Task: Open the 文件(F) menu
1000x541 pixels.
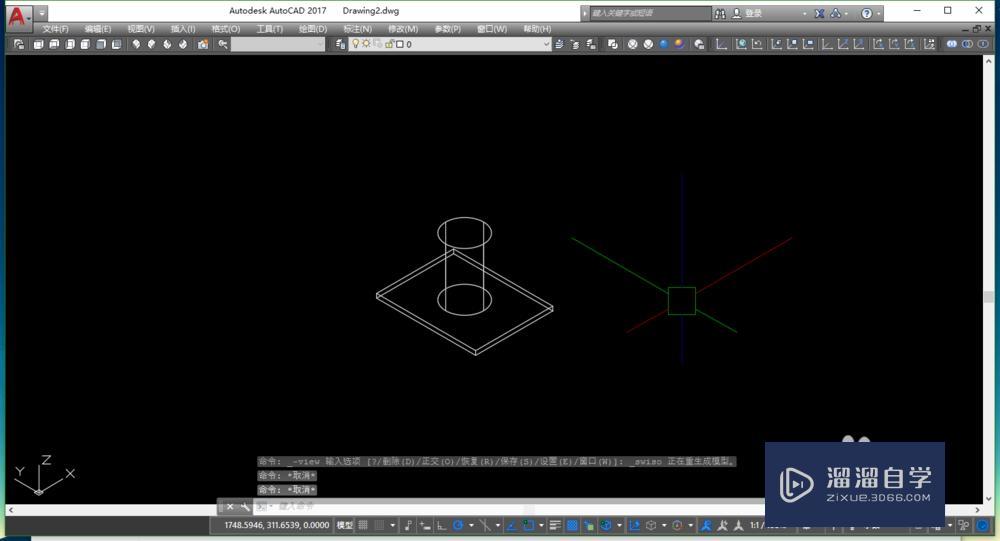Action: pyautogui.click(x=55, y=29)
